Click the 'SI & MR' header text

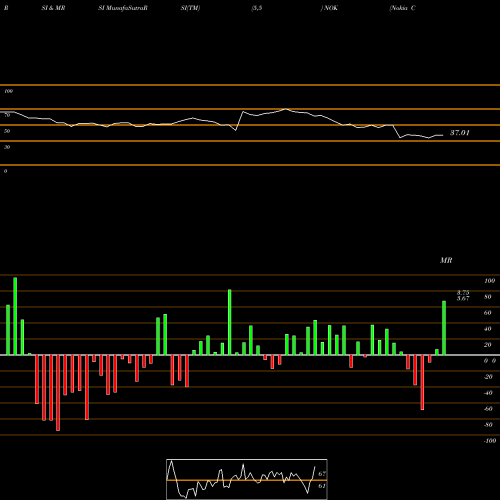53,8
